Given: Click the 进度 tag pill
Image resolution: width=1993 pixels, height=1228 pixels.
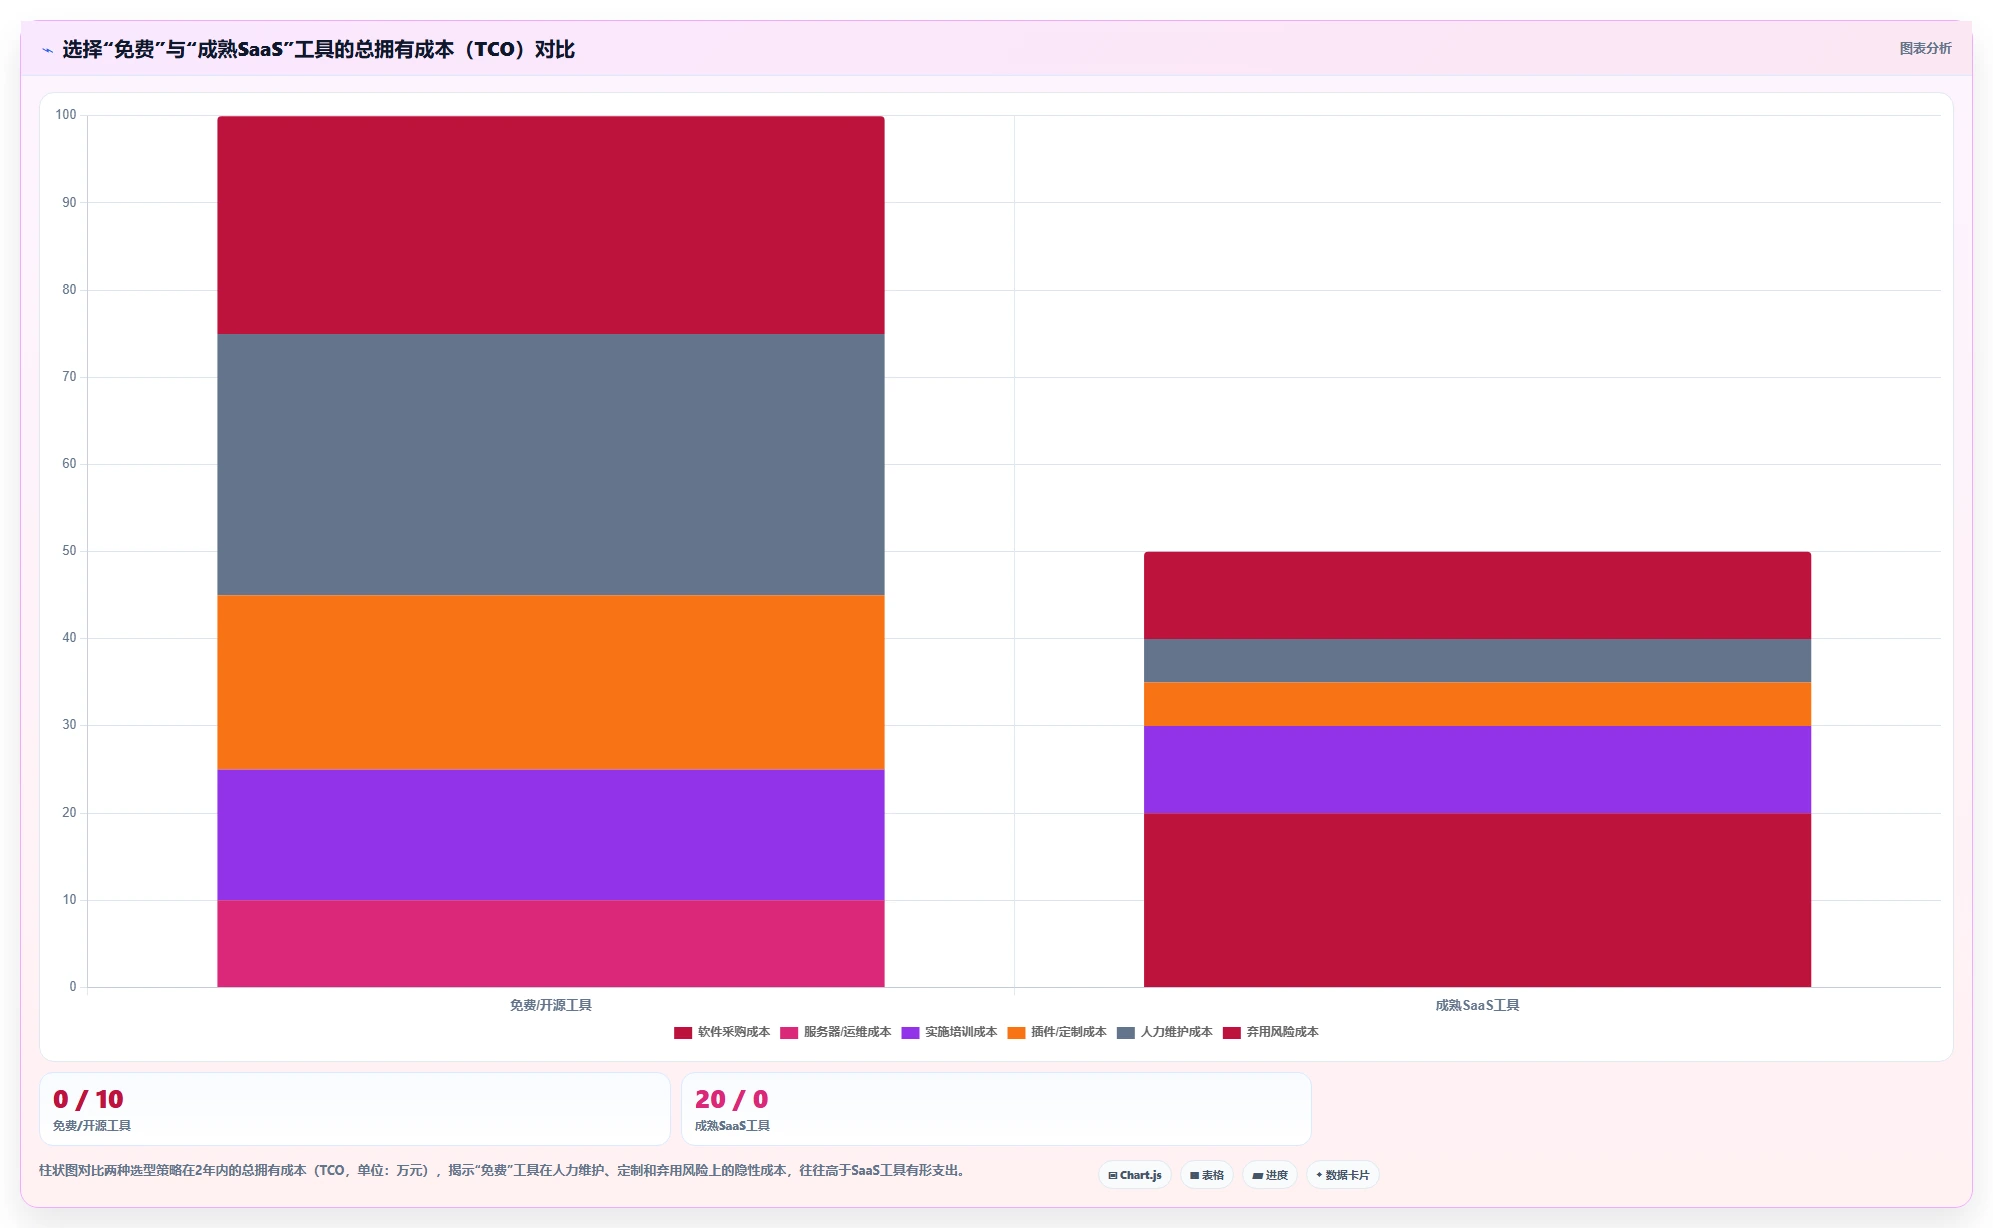Looking at the screenshot, I should [1270, 1175].
